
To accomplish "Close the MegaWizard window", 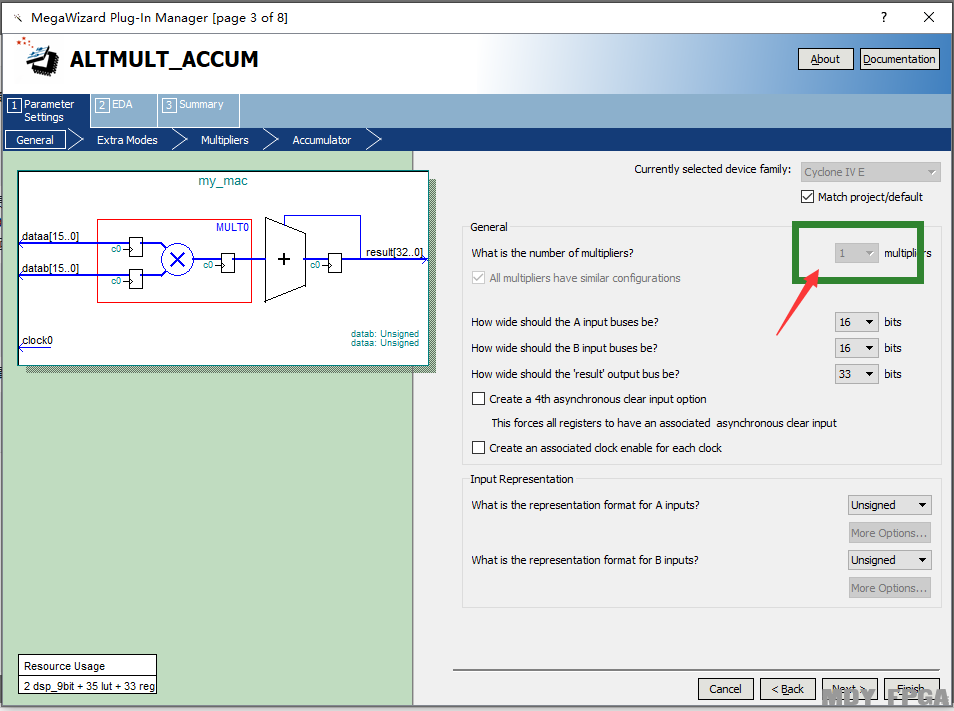I will point(928,17).
